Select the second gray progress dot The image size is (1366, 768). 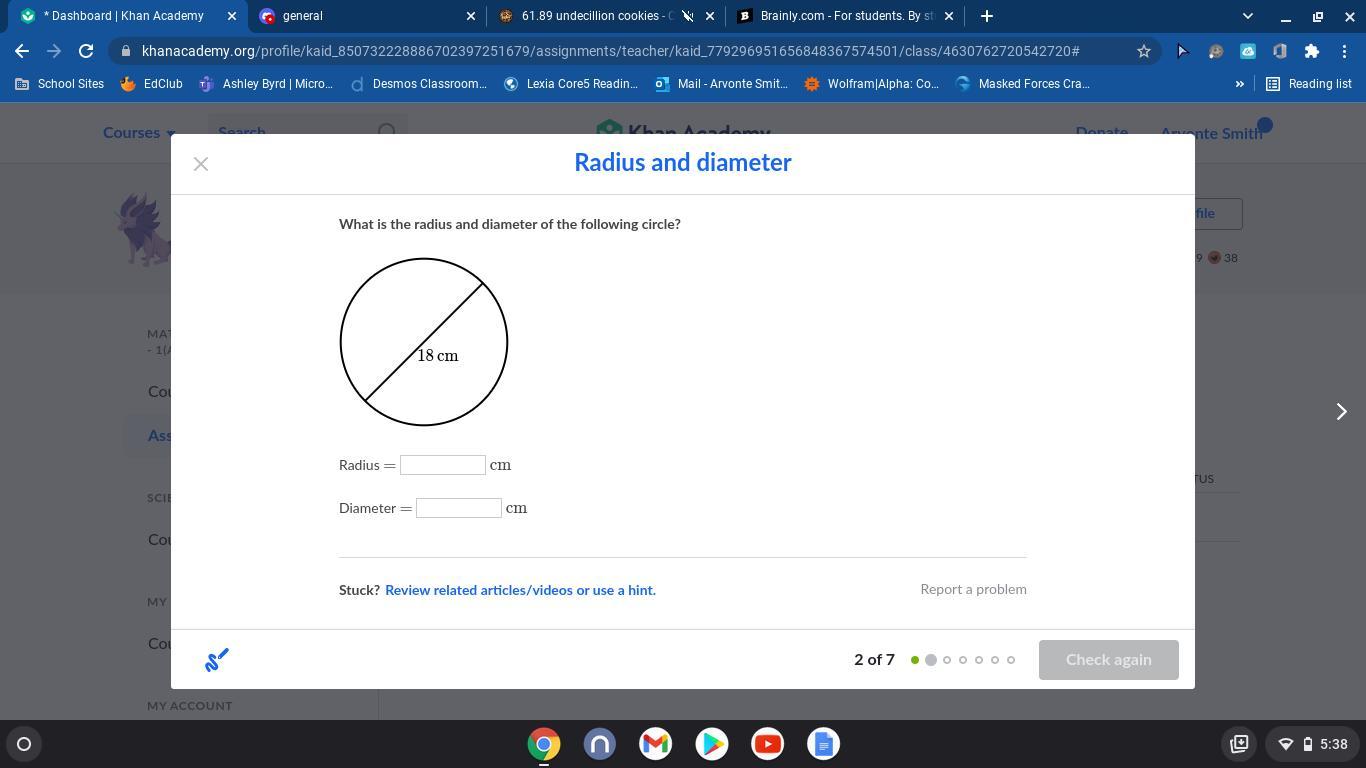[931, 660]
